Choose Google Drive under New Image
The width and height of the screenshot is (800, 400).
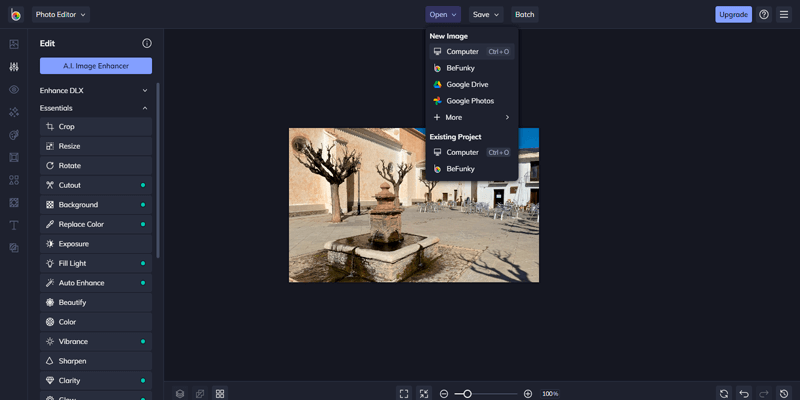[467, 85]
